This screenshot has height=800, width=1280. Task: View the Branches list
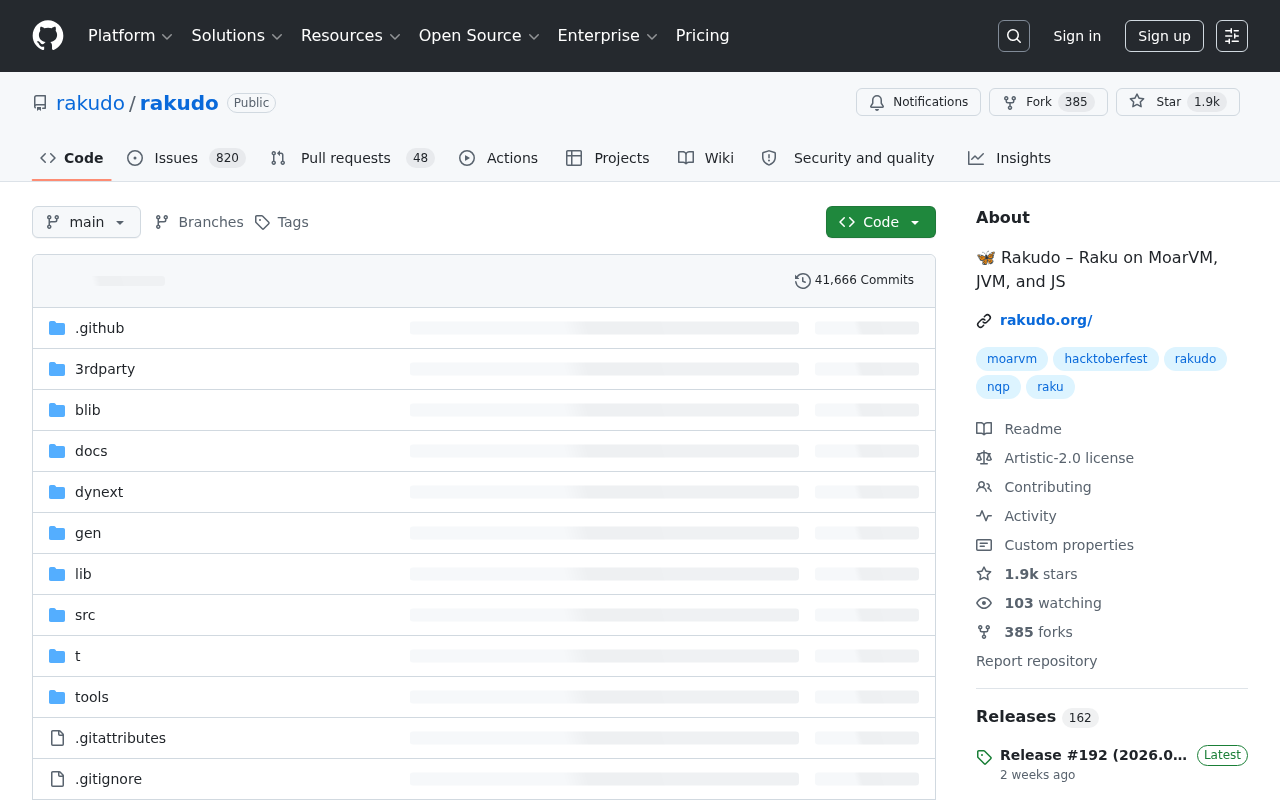[199, 222]
